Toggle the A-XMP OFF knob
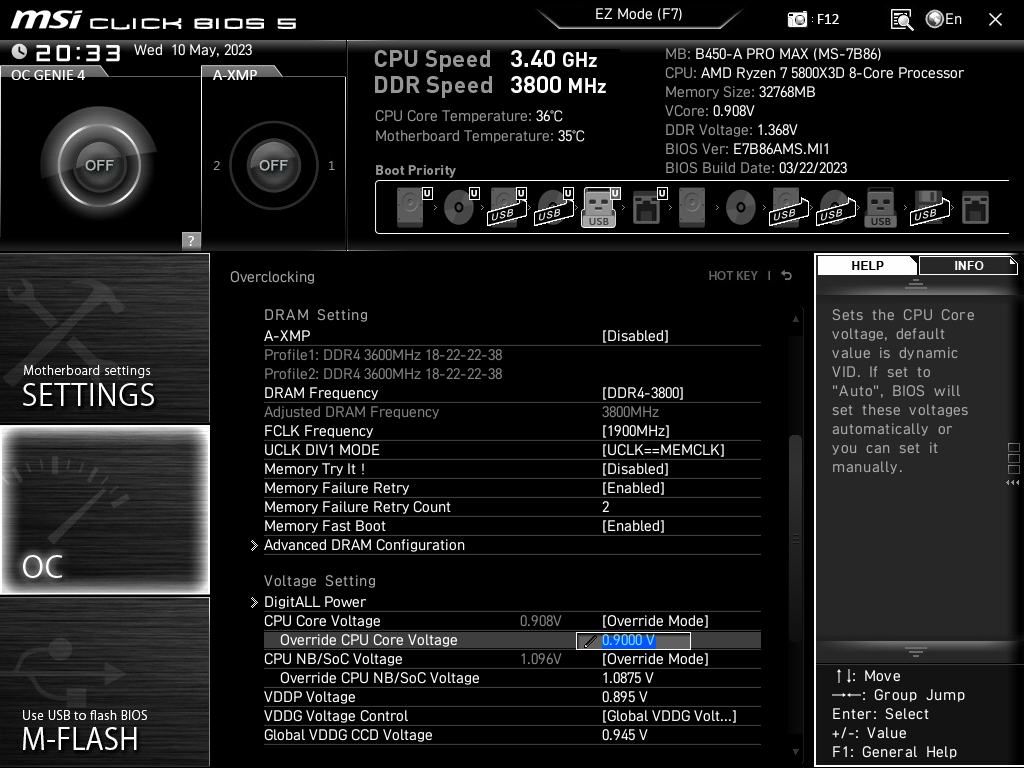Screen dimensions: 1024x768 pyautogui.click(x=273, y=165)
